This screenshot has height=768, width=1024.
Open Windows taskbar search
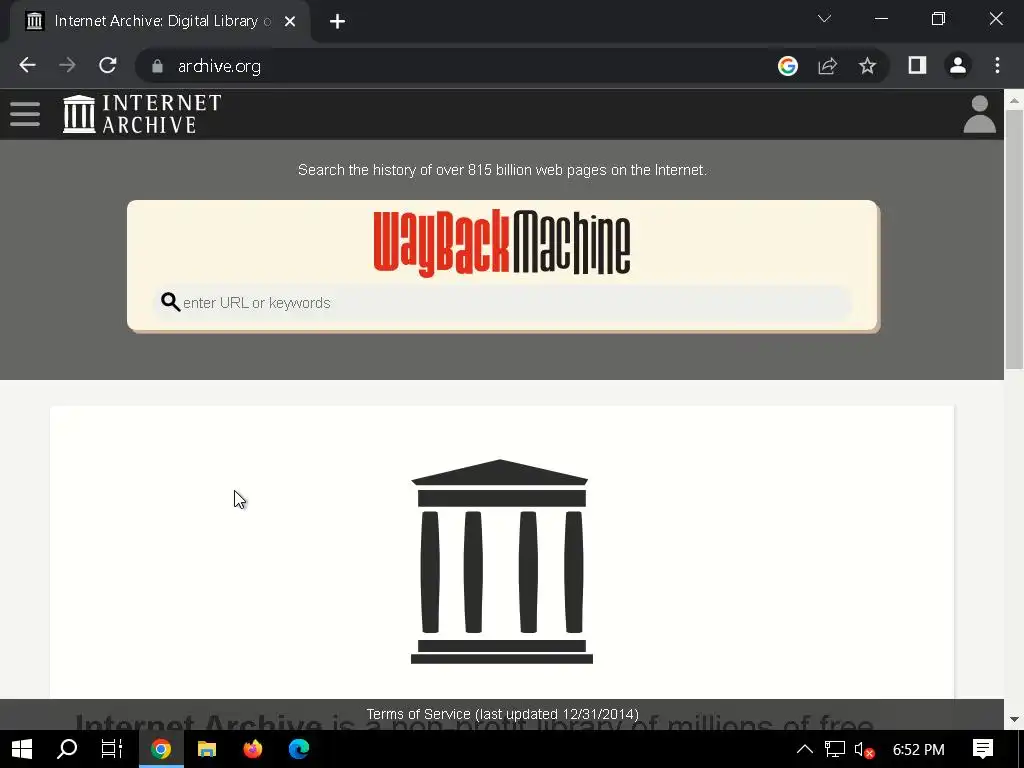pyautogui.click(x=67, y=749)
